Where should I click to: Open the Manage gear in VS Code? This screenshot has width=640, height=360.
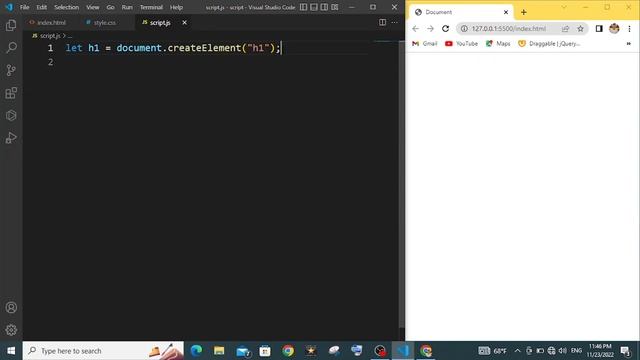point(11,330)
